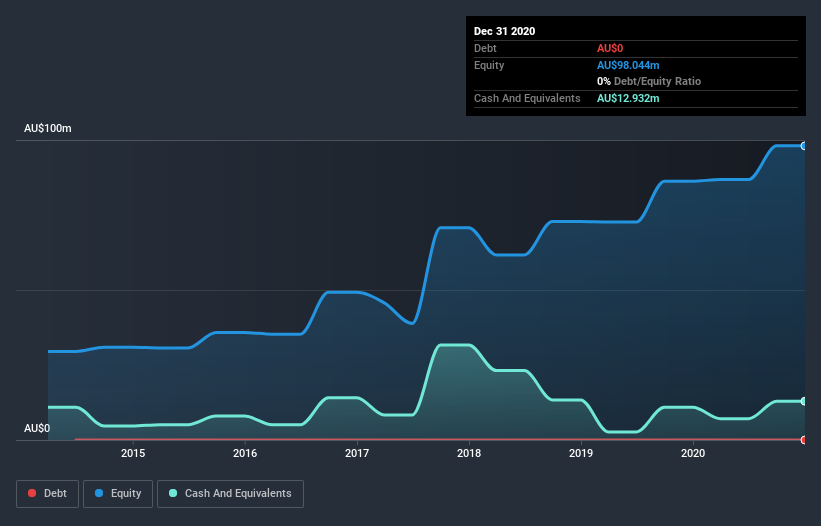Click the 2017 x-axis label
The height and width of the screenshot is (526, 821).
click(357, 453)
